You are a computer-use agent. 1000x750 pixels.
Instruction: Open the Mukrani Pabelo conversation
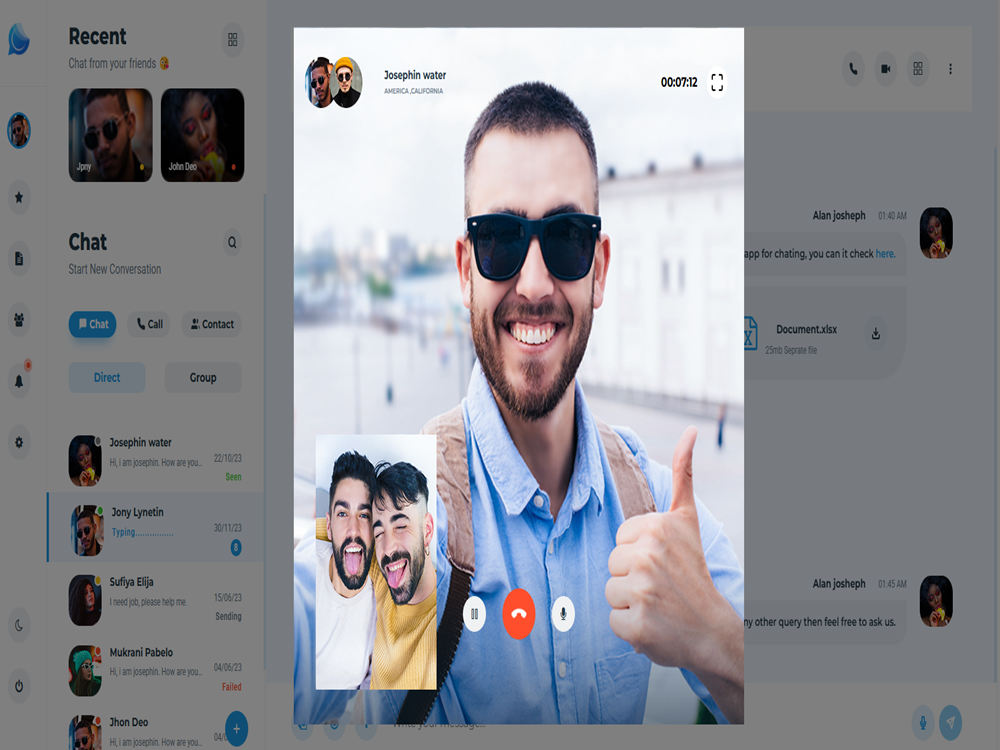click(x=156, y=670)
